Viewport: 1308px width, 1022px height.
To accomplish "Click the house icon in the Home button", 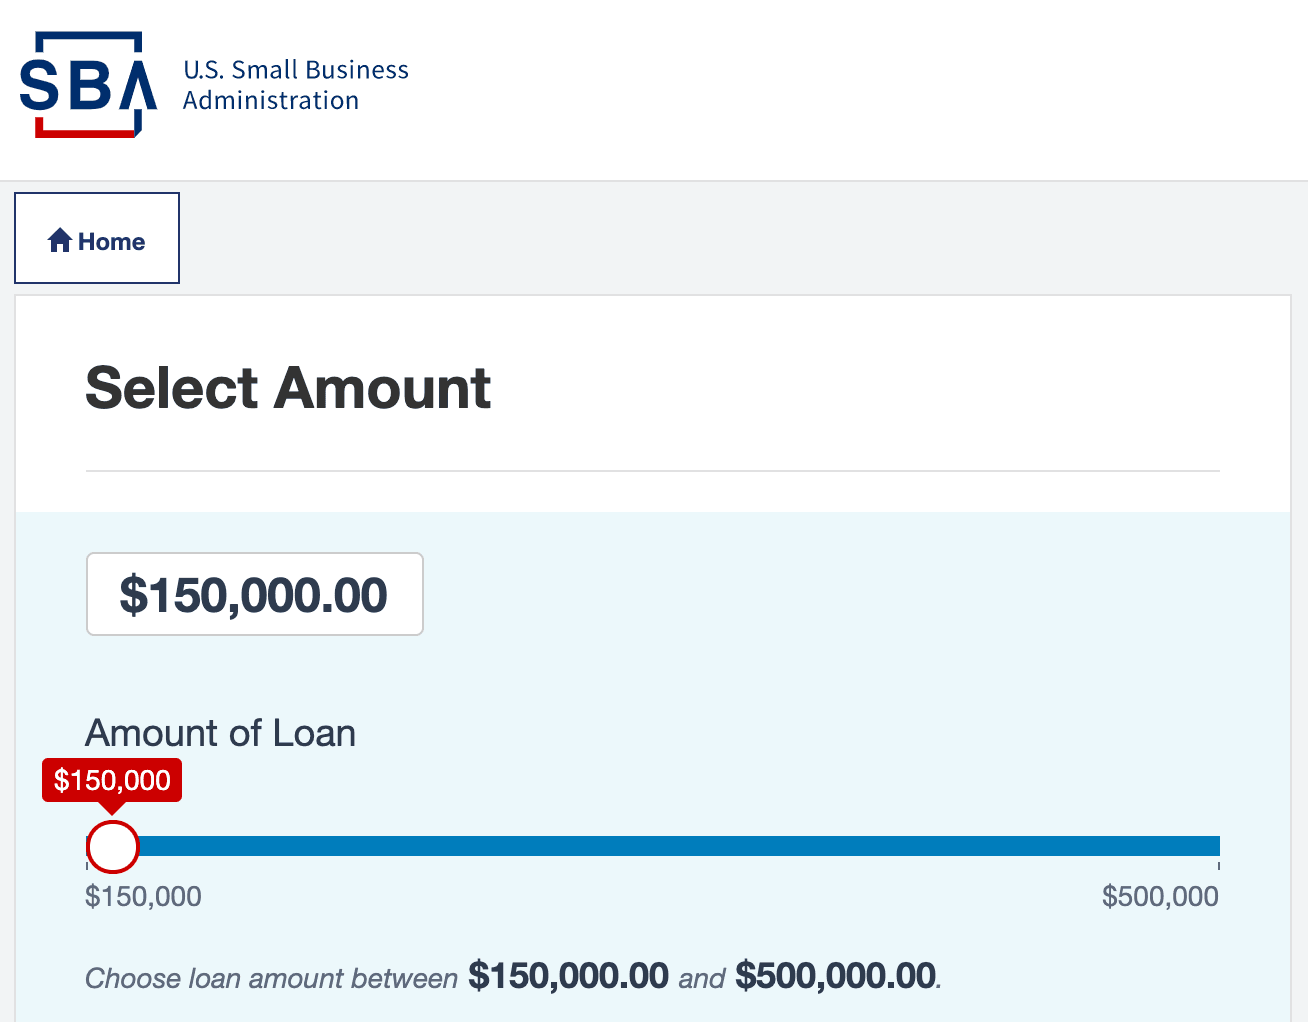I will [60, 241].
